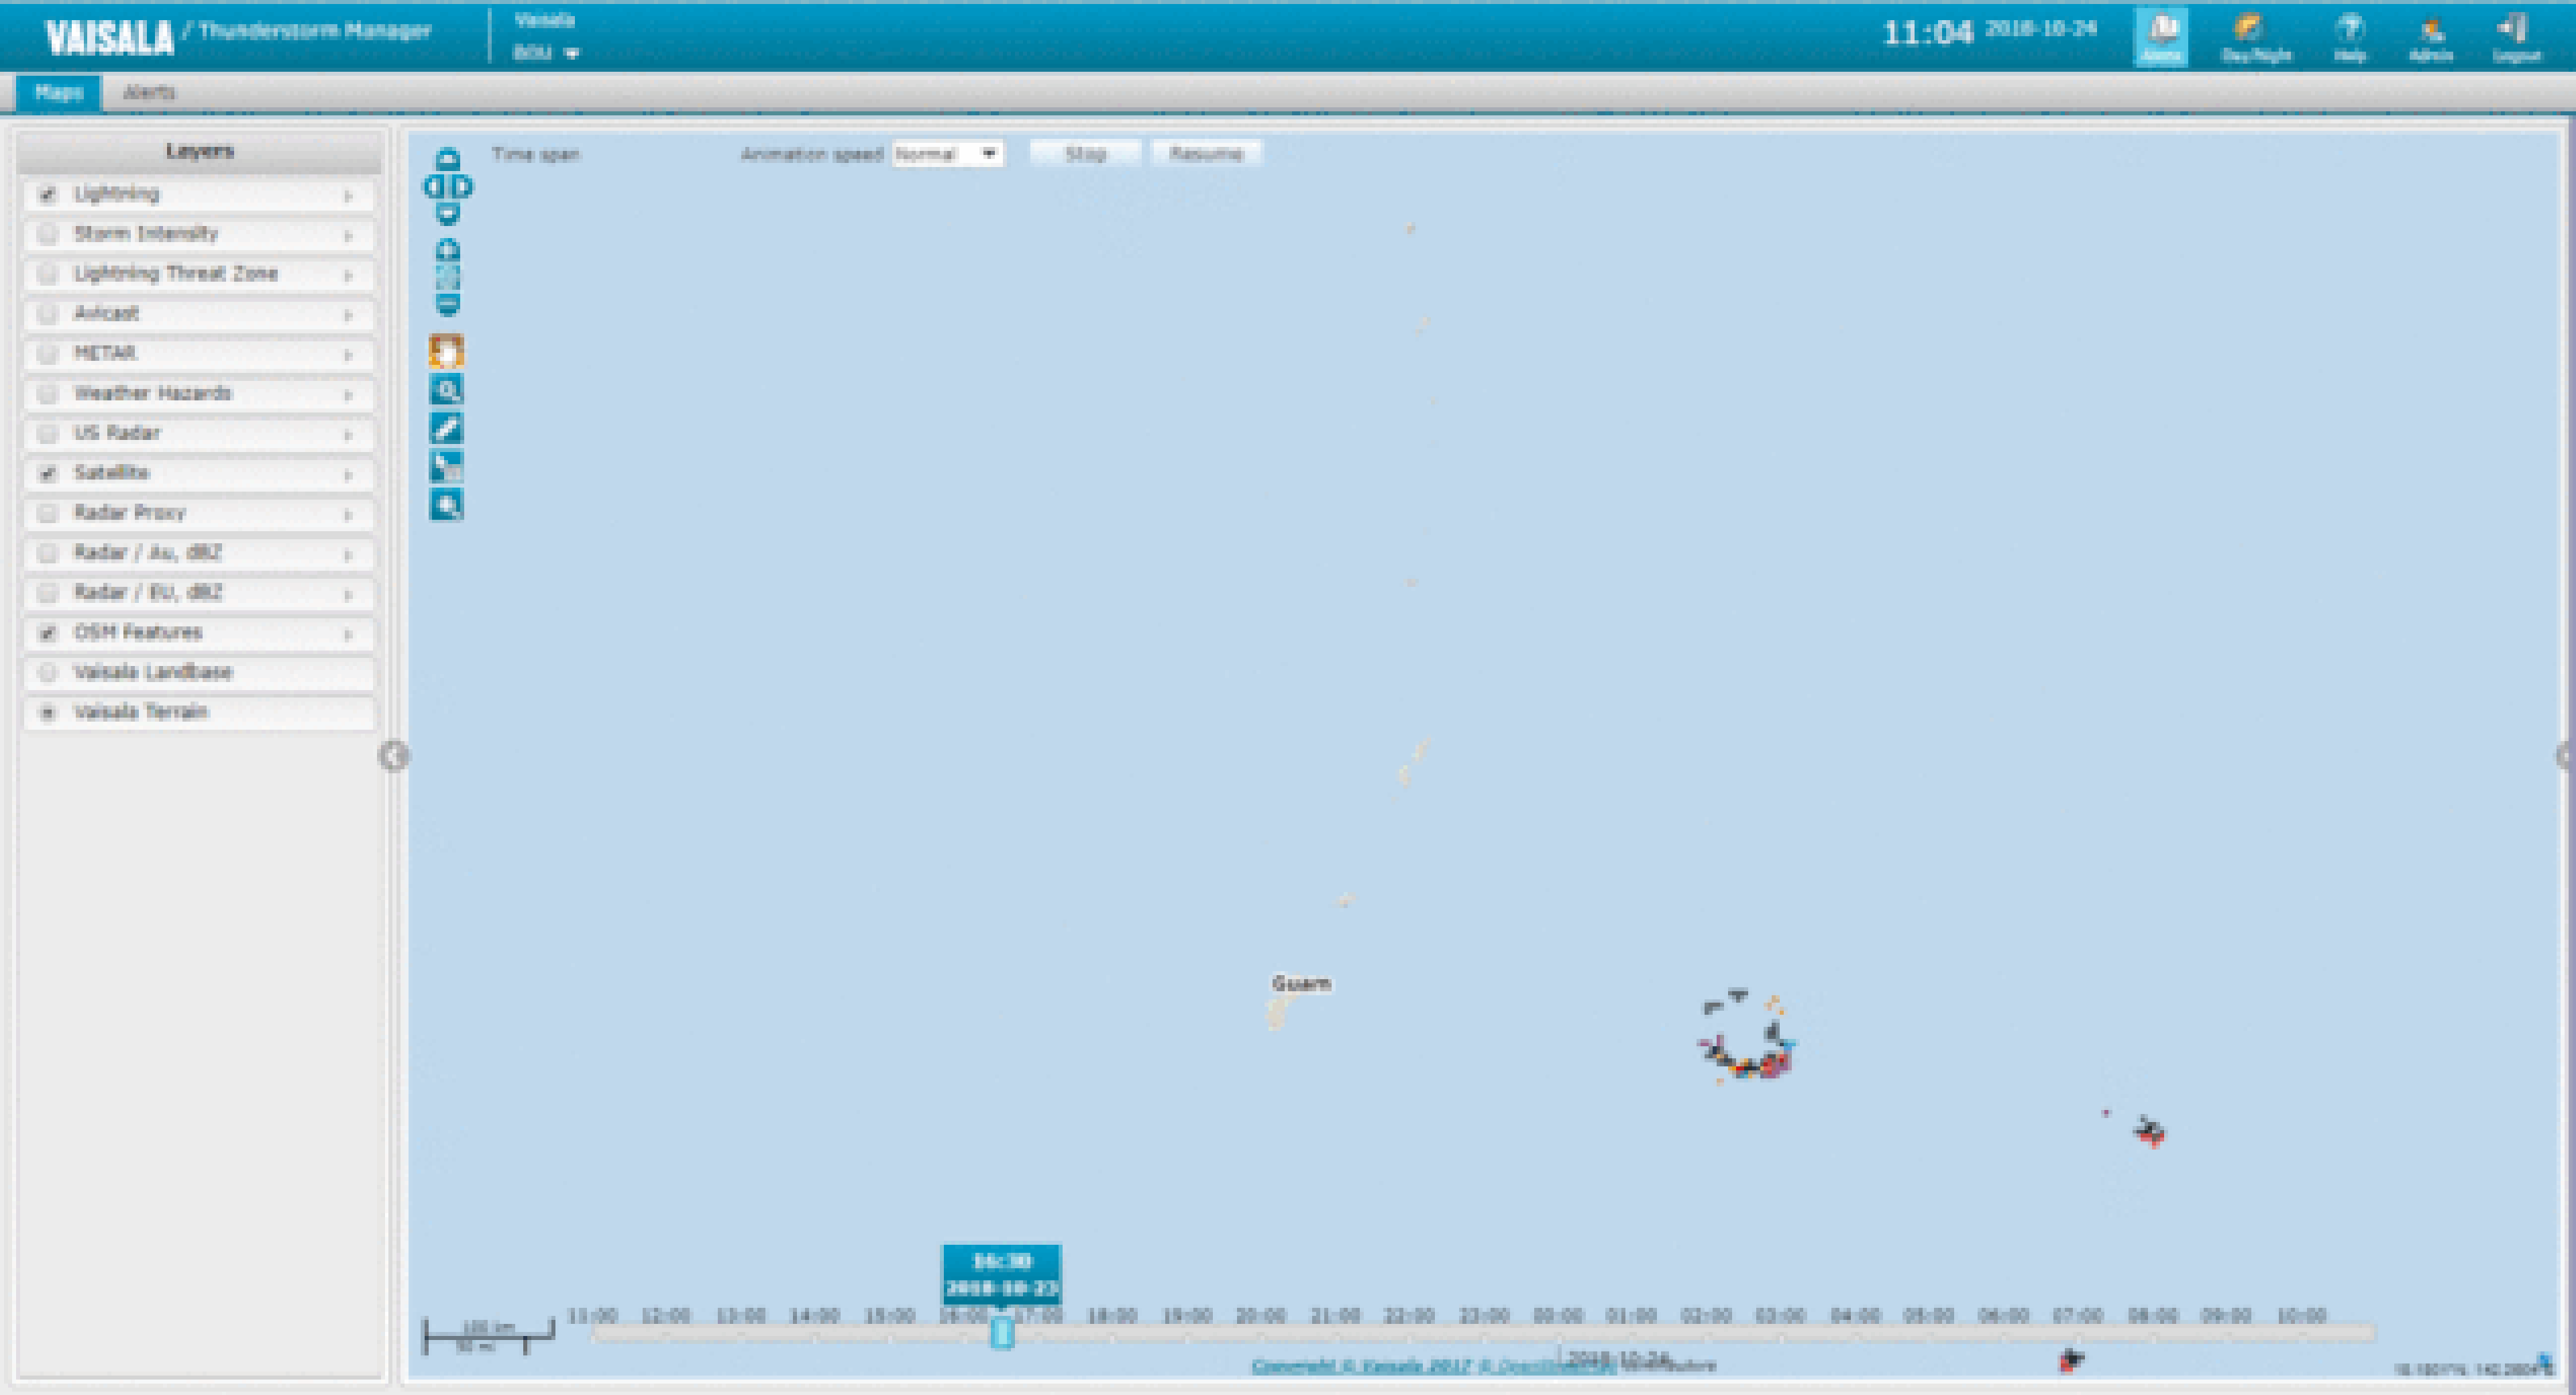
Task: Open Animation speed Normal dropdown
Action: coord(947,154)
